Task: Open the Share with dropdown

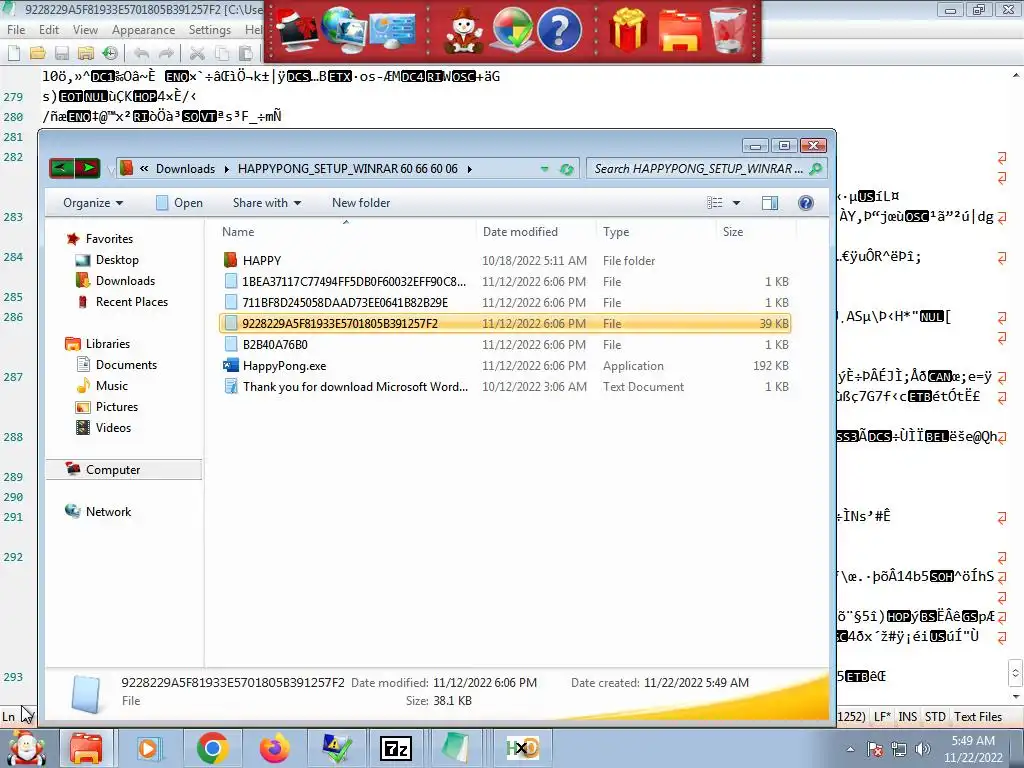Action: [266, 203]
